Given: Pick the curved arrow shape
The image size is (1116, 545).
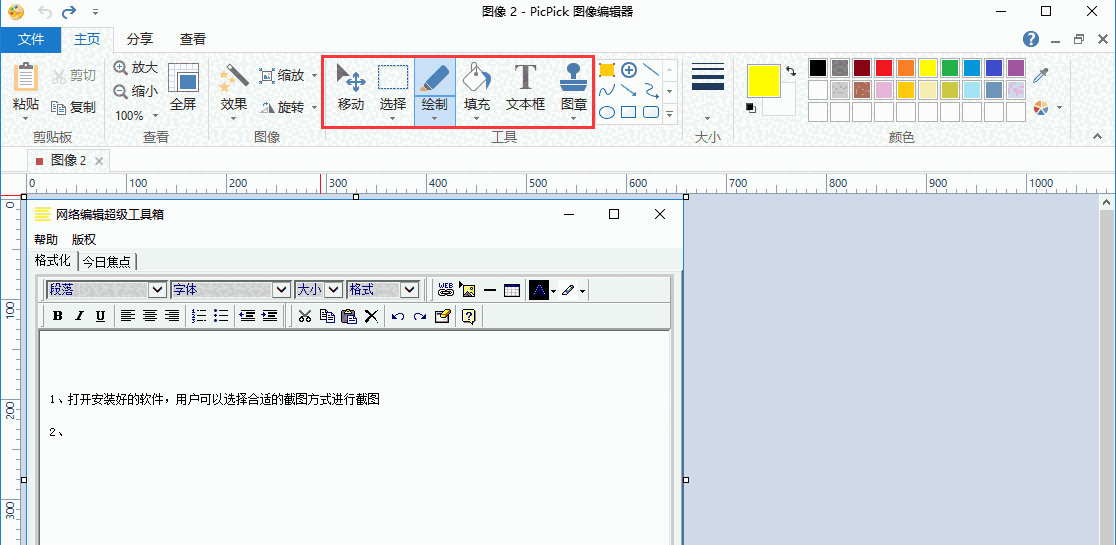Looking at the screenshot, I should (651, 91).
